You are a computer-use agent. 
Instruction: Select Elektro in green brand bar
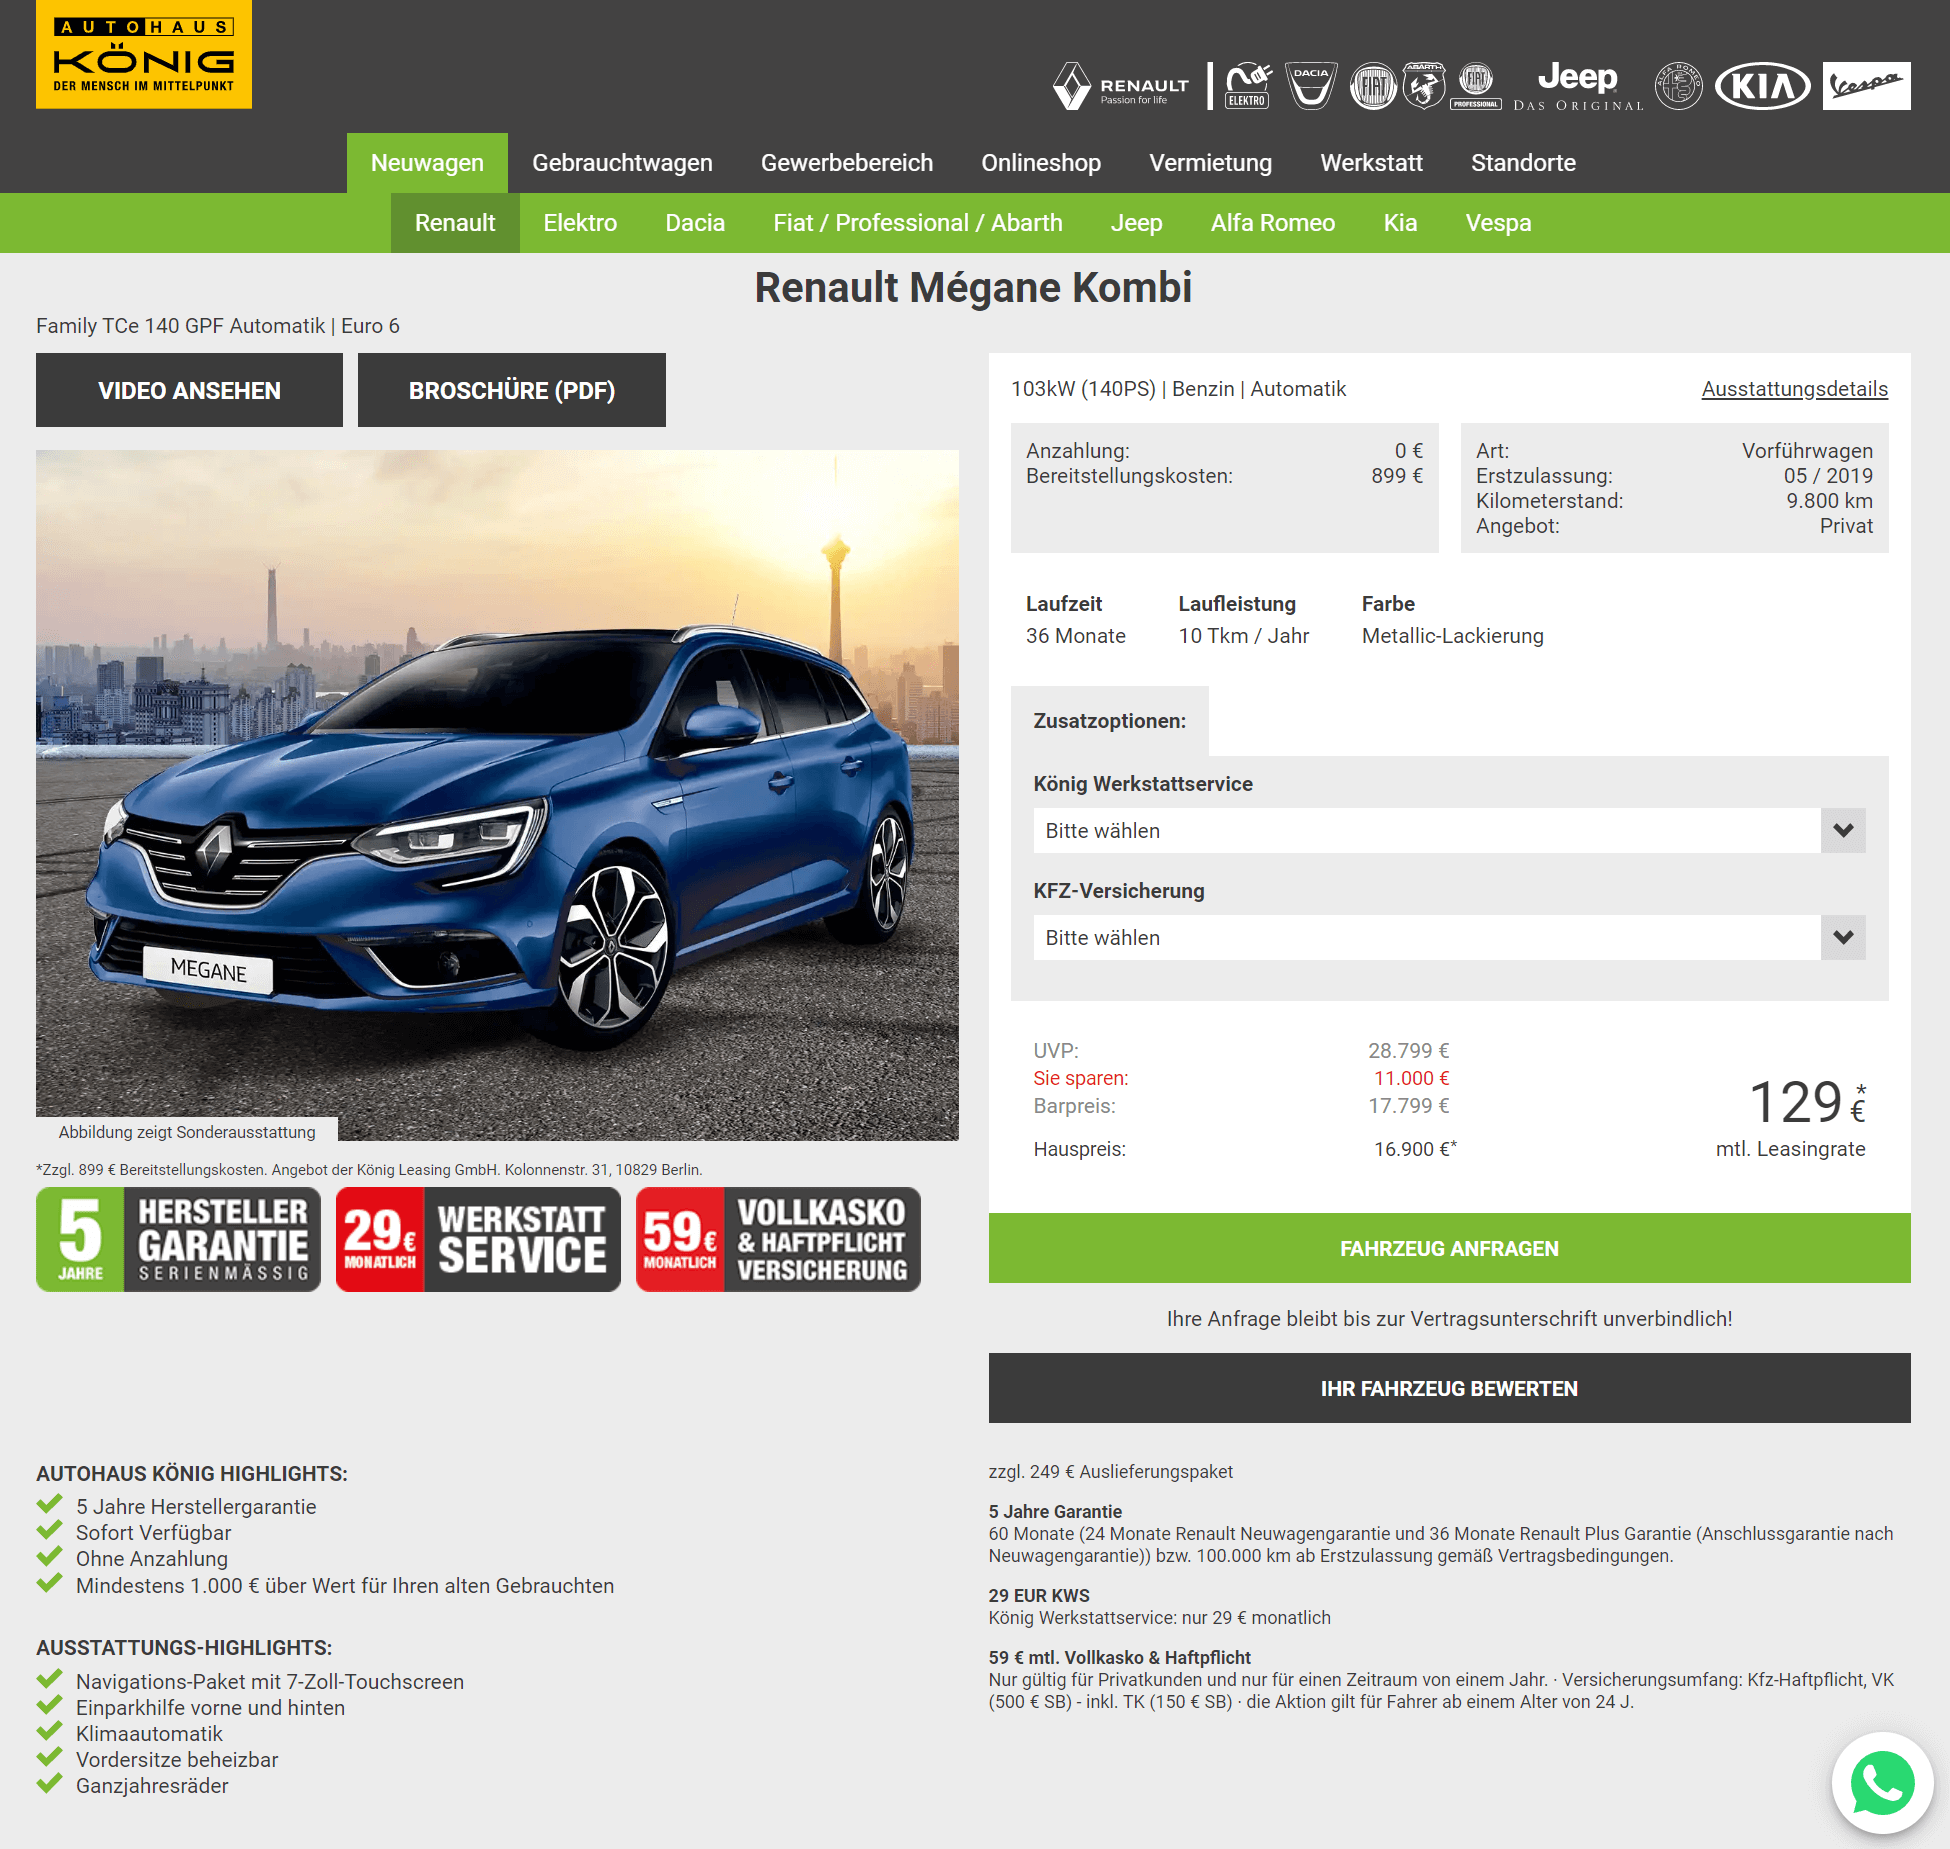tap(580, 223)
